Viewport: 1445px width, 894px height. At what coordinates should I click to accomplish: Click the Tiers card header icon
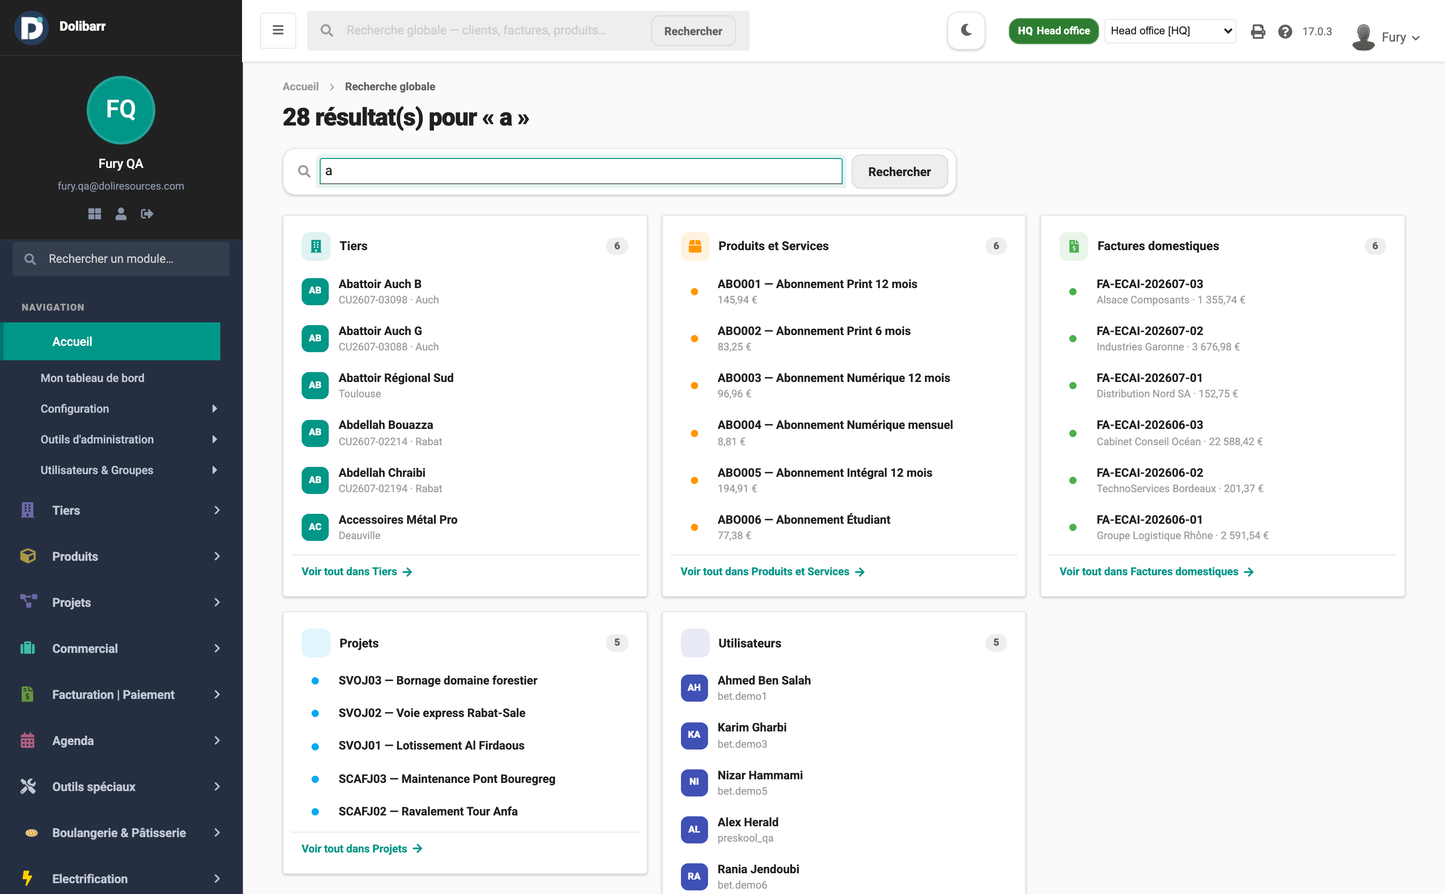[x=316, y=246]
